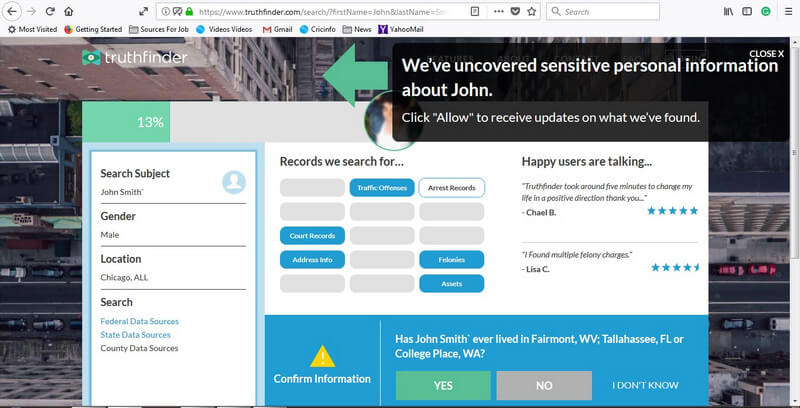Open the Most Visited bookmarks menu
The height and width of the screenshot is (408, 800).
32,30
